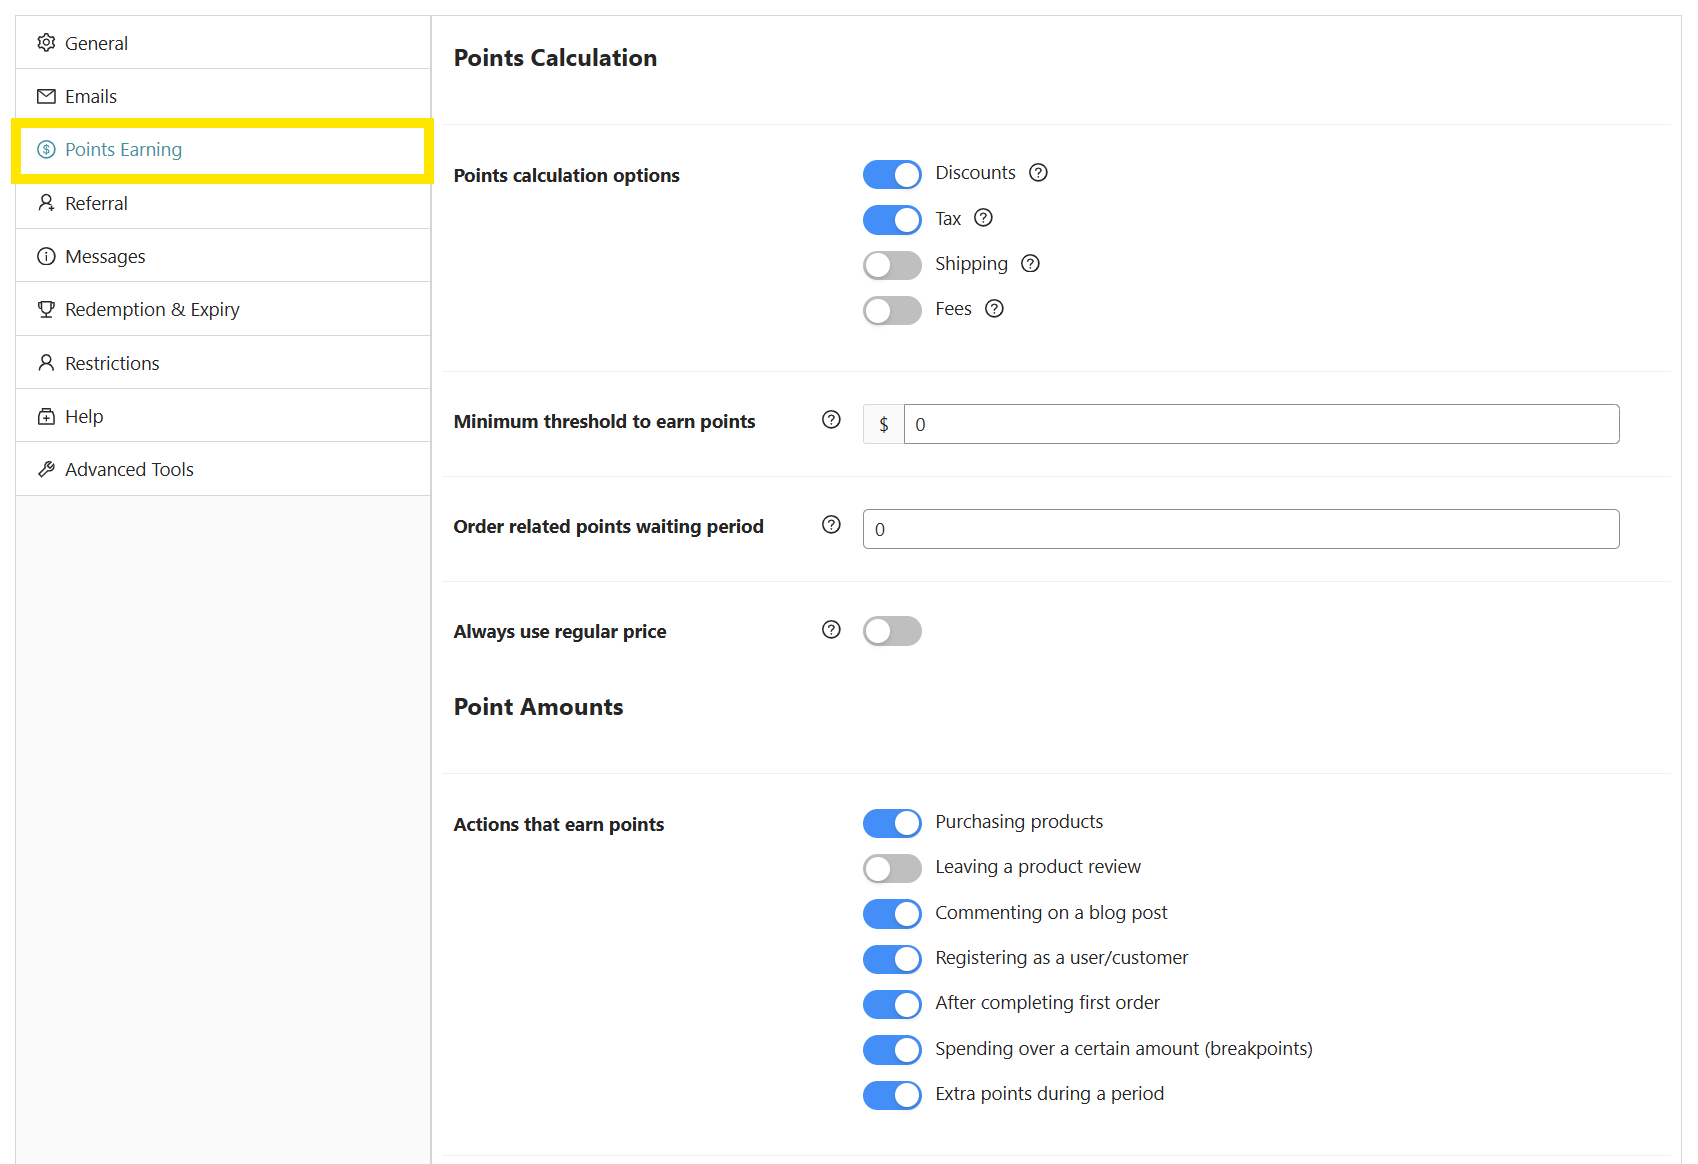Click the General gear icon
This screenshot has width=1698, height=1164.
click(46, 43)
